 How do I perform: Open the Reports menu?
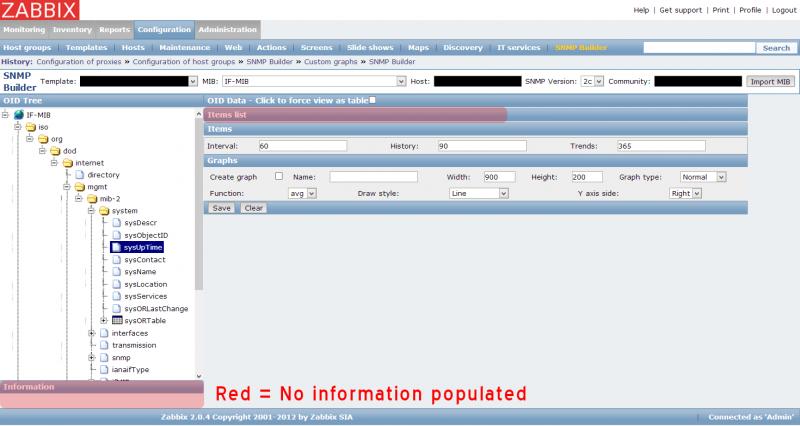click(x=114, y=30)
